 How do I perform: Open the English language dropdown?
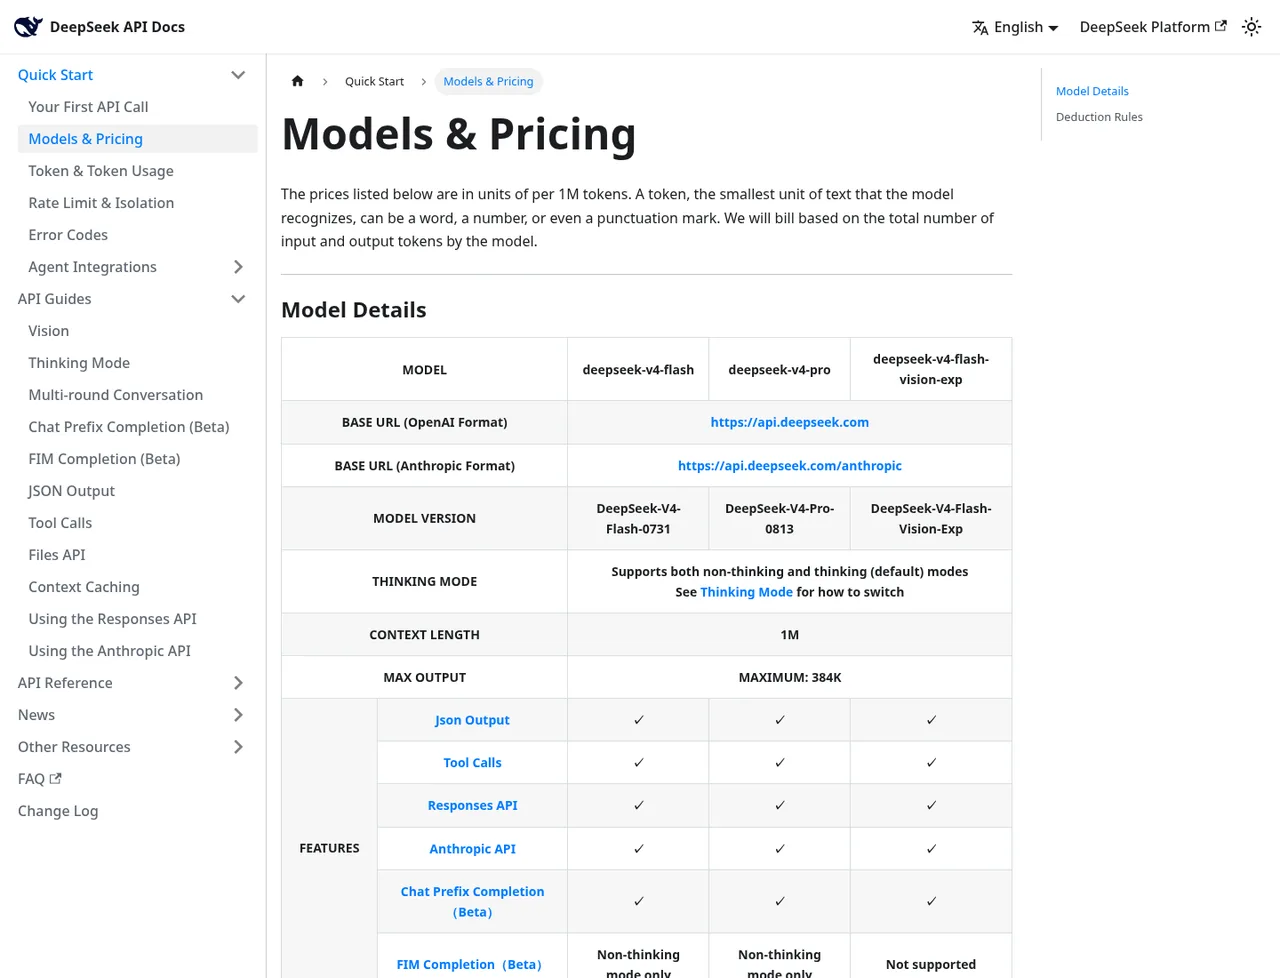pos(1015,27)
